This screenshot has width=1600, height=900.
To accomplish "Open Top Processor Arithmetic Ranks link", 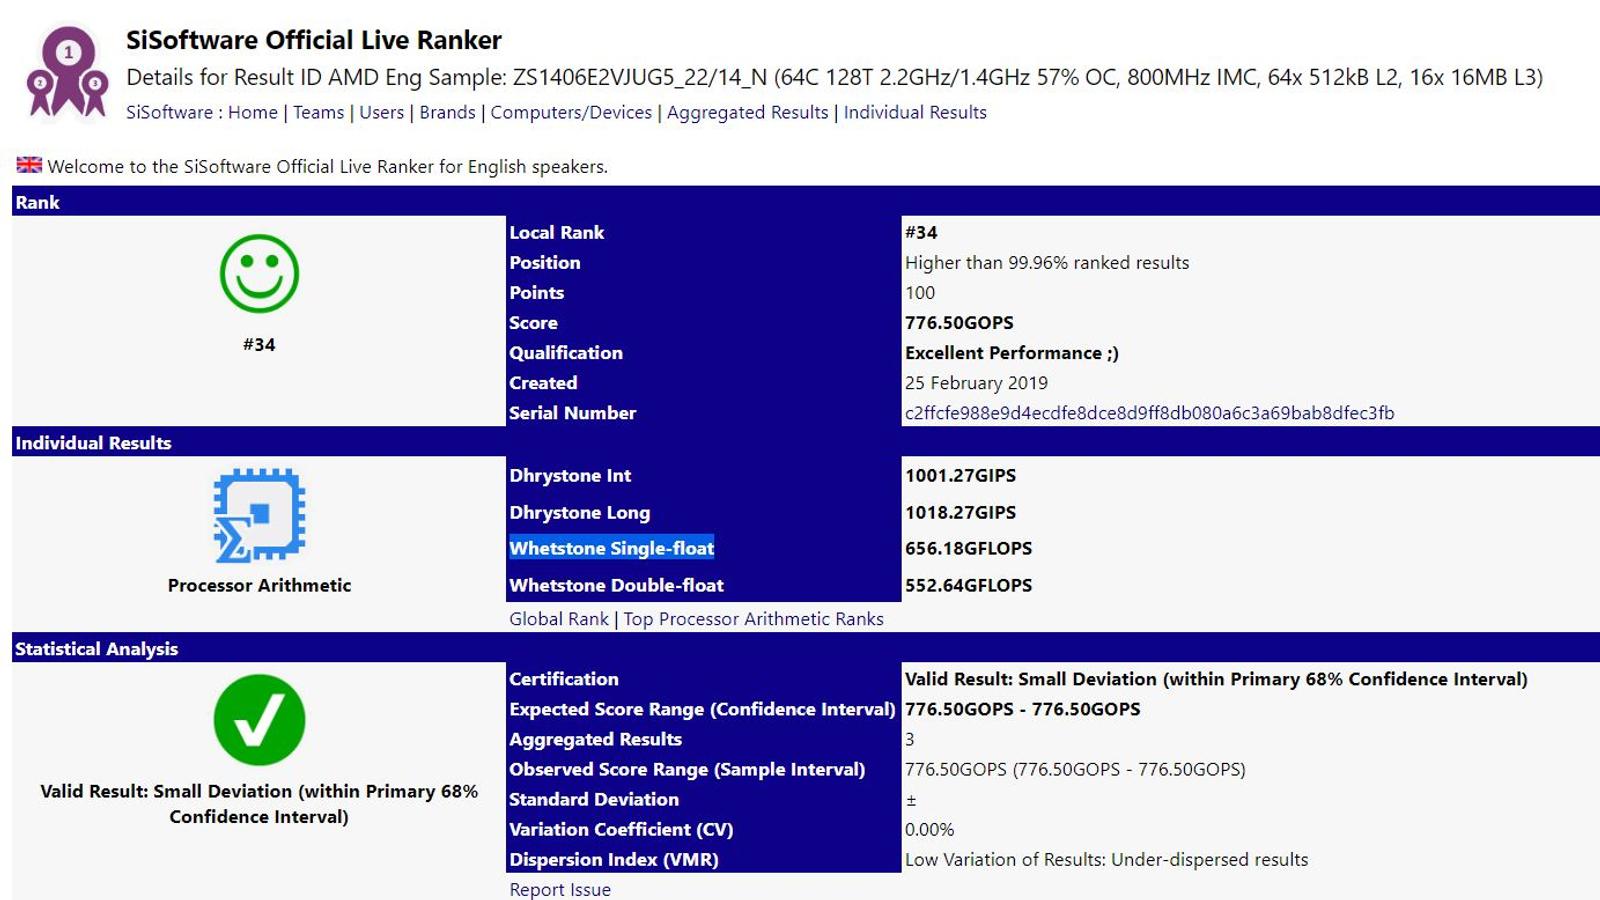I will [754, 619].
